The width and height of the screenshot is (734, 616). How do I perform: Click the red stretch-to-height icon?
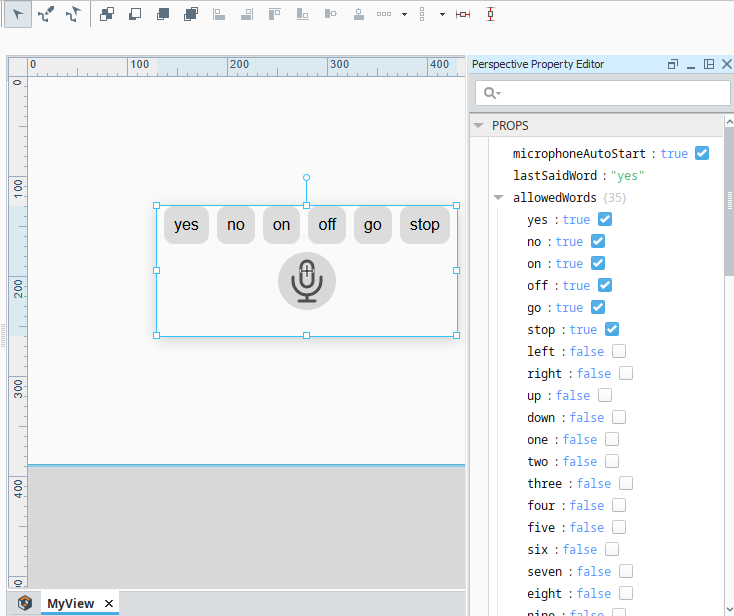pyautogui.click(x=490, y=14)
